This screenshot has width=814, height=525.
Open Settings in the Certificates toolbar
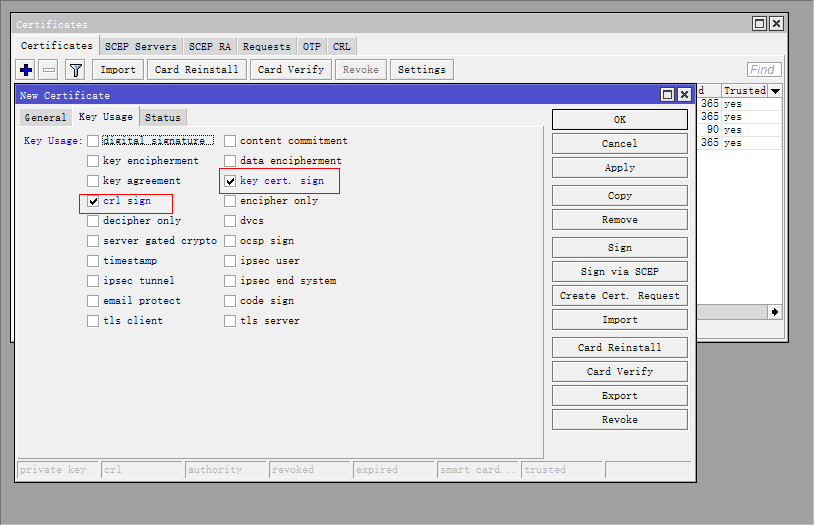coord(421,70)
